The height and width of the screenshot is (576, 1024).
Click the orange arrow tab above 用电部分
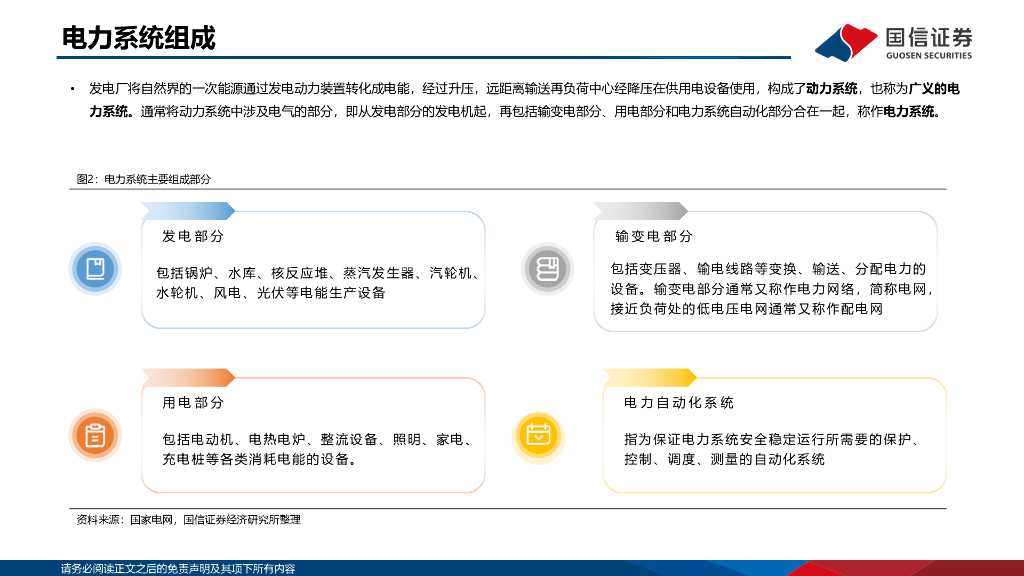[188, 377]
